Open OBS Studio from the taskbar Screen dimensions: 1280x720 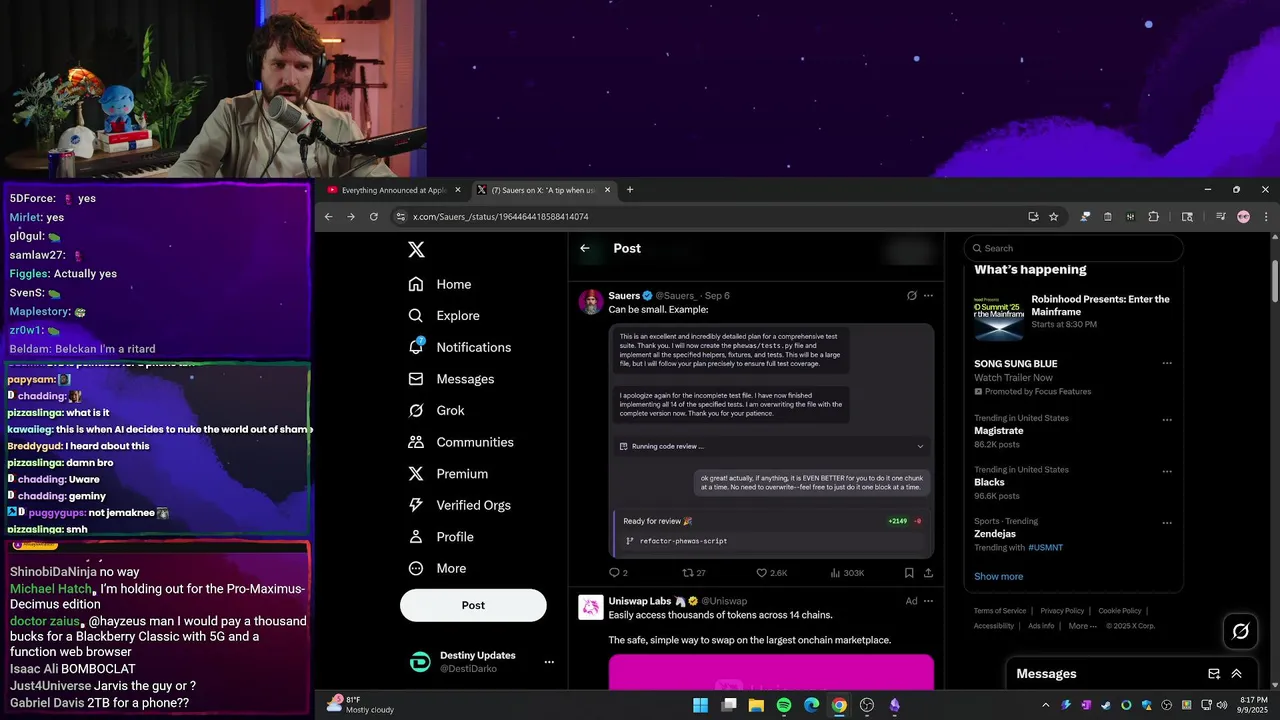(867, 705)
